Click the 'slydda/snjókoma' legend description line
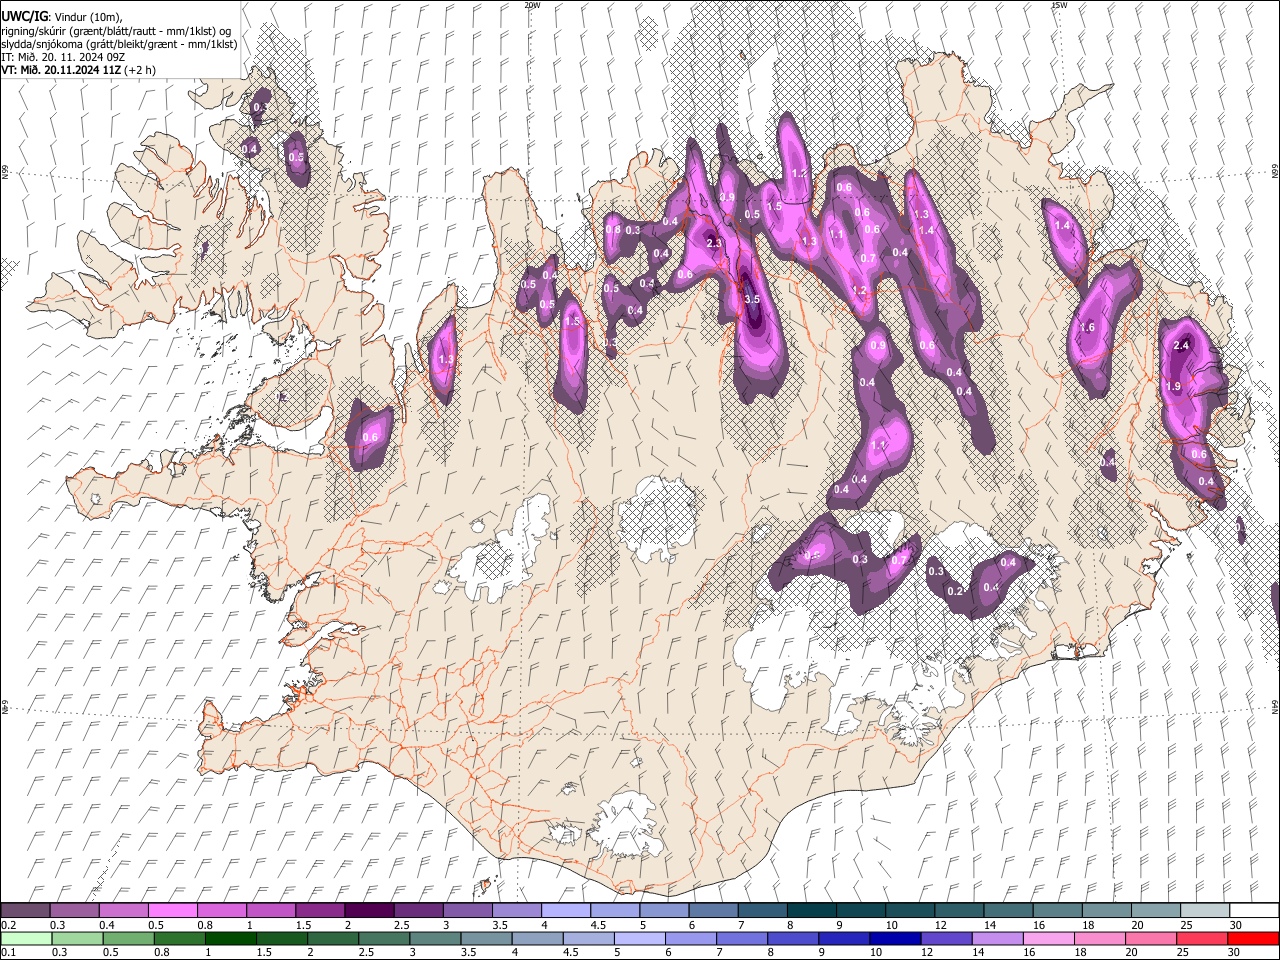Screen dimensions: 1280x960 point(119,44)
